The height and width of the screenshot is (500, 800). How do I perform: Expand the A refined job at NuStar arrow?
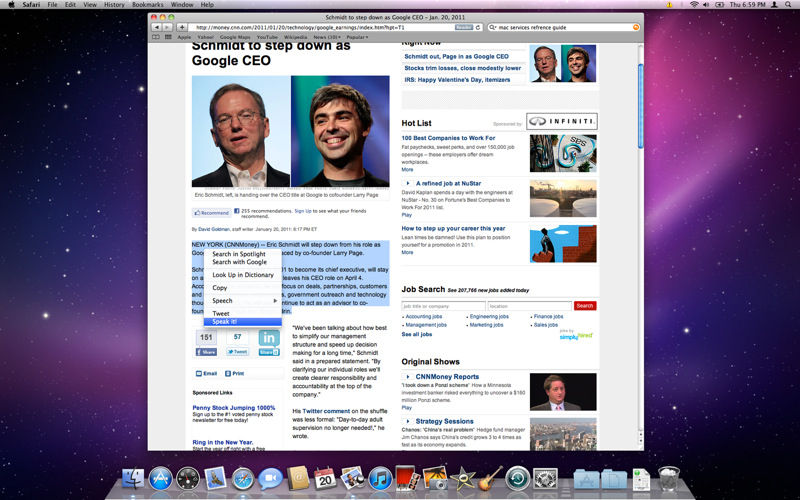(408, 183)
